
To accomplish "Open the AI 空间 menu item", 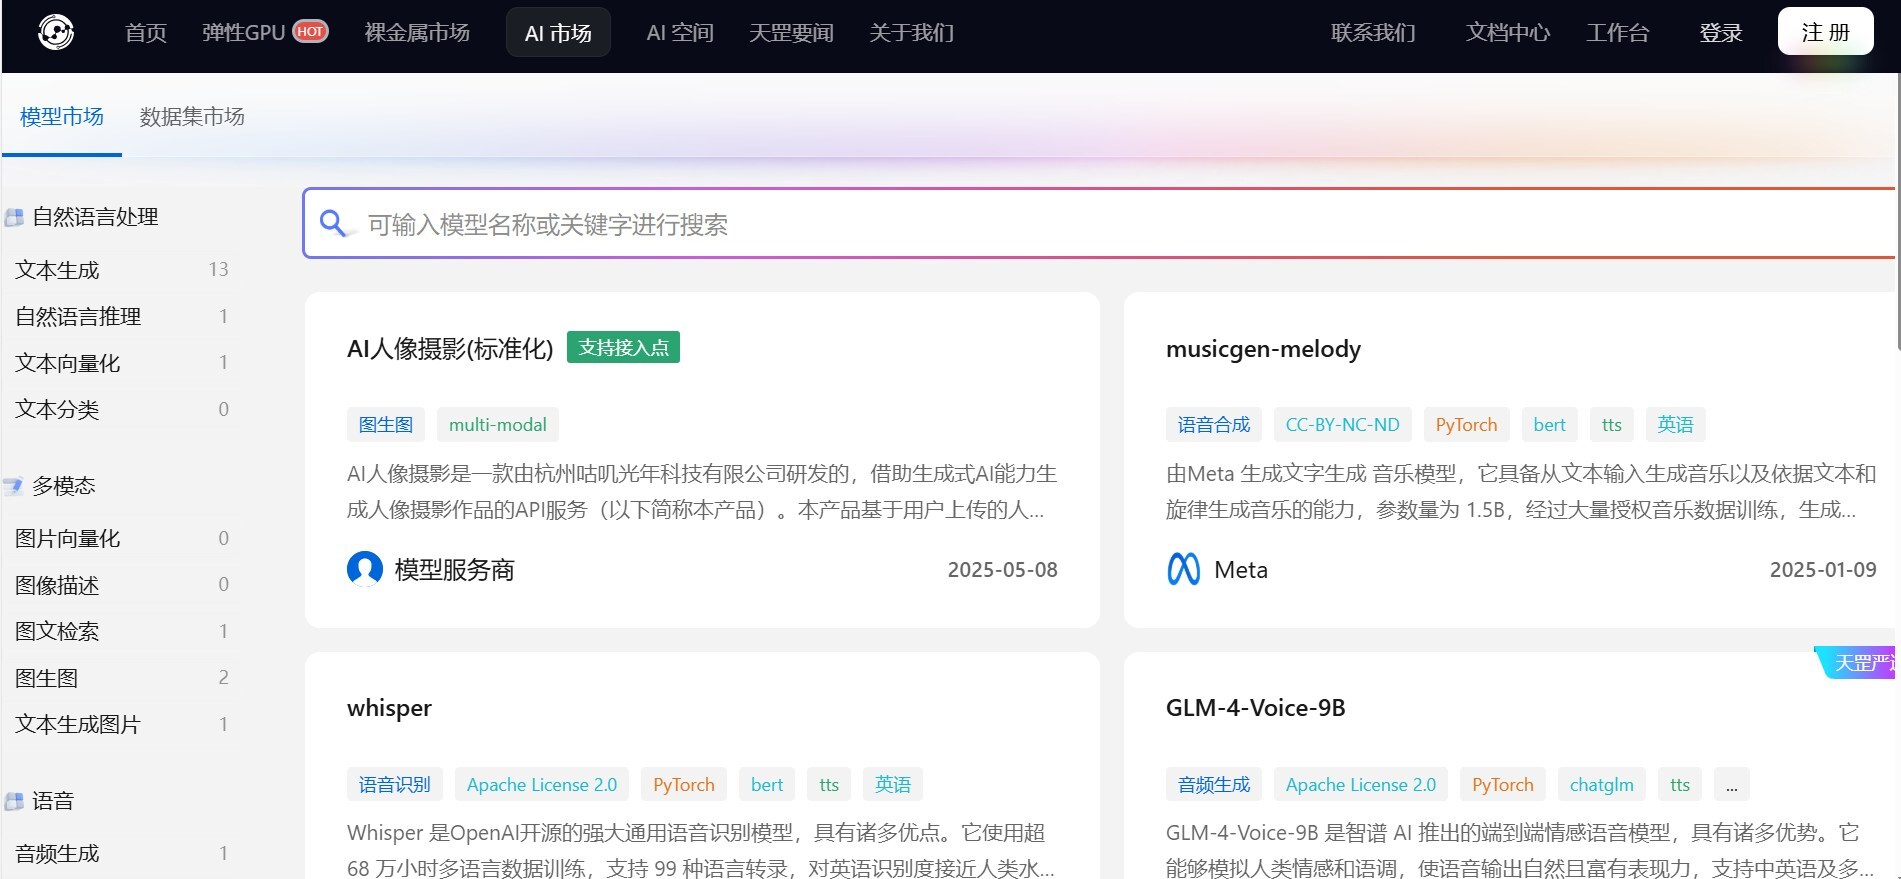I will (679, 33).
